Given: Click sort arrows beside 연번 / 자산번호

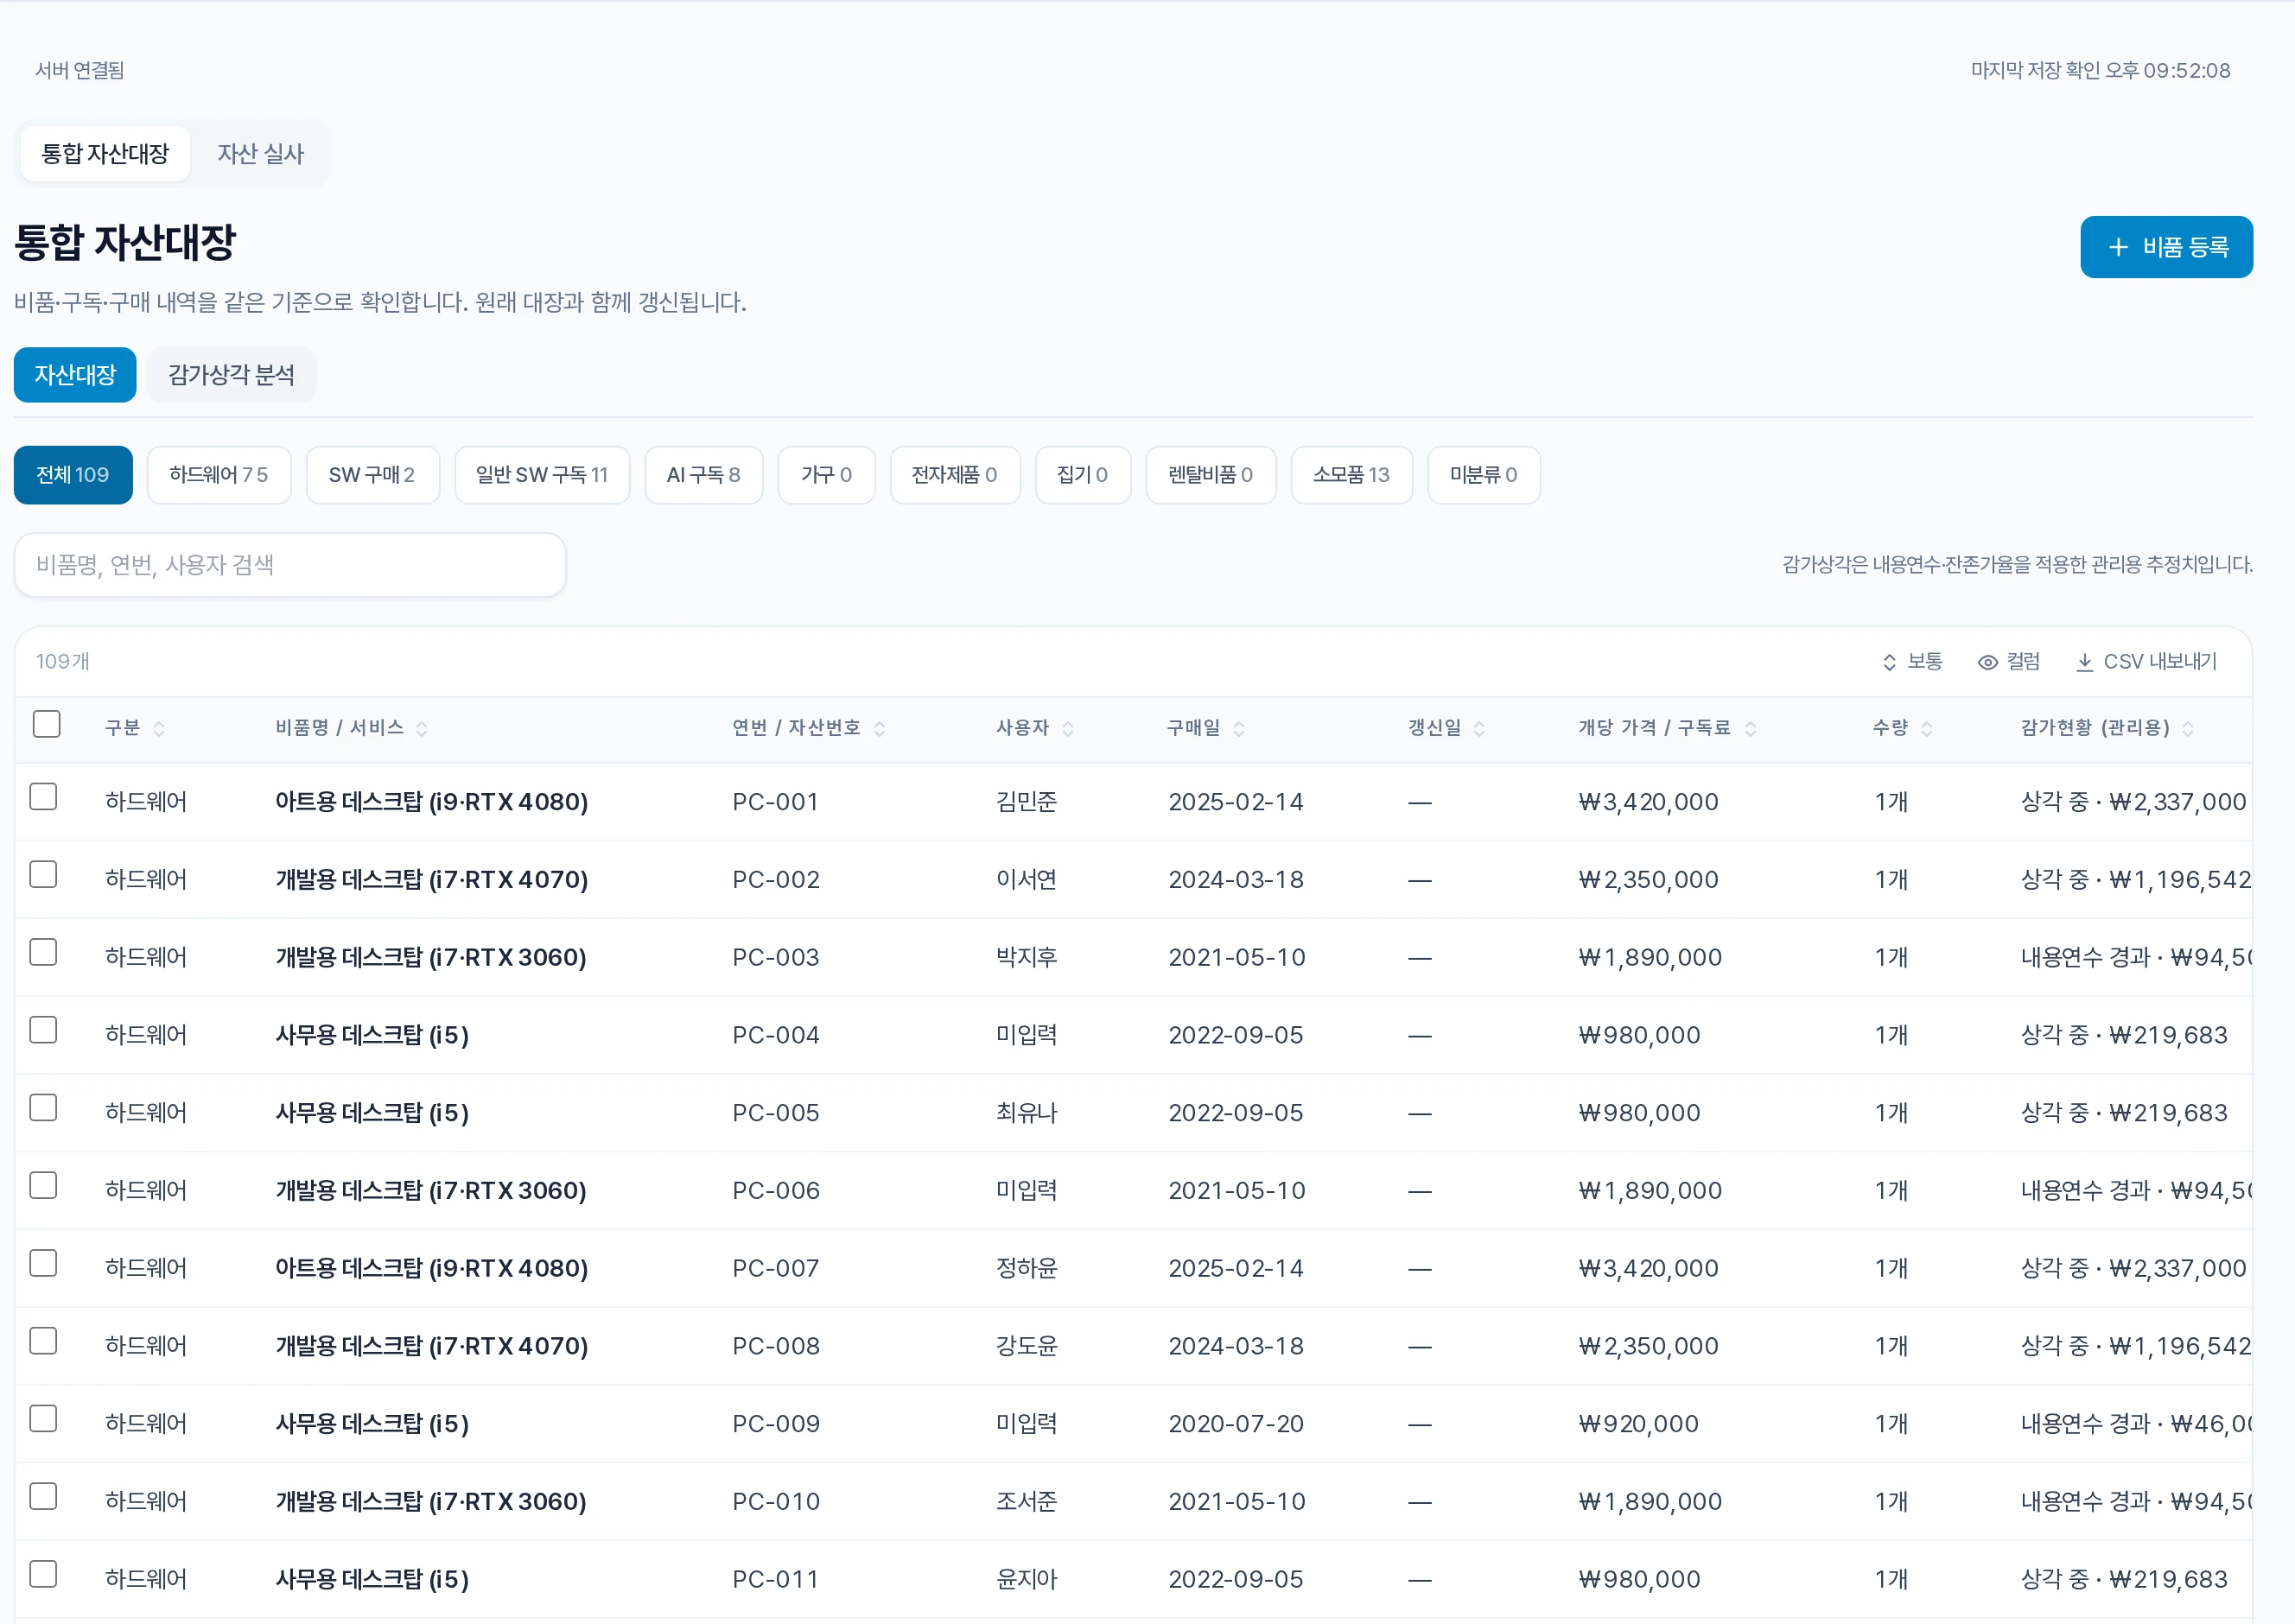Looking at the screenshot, I should [x=880, y=729].
